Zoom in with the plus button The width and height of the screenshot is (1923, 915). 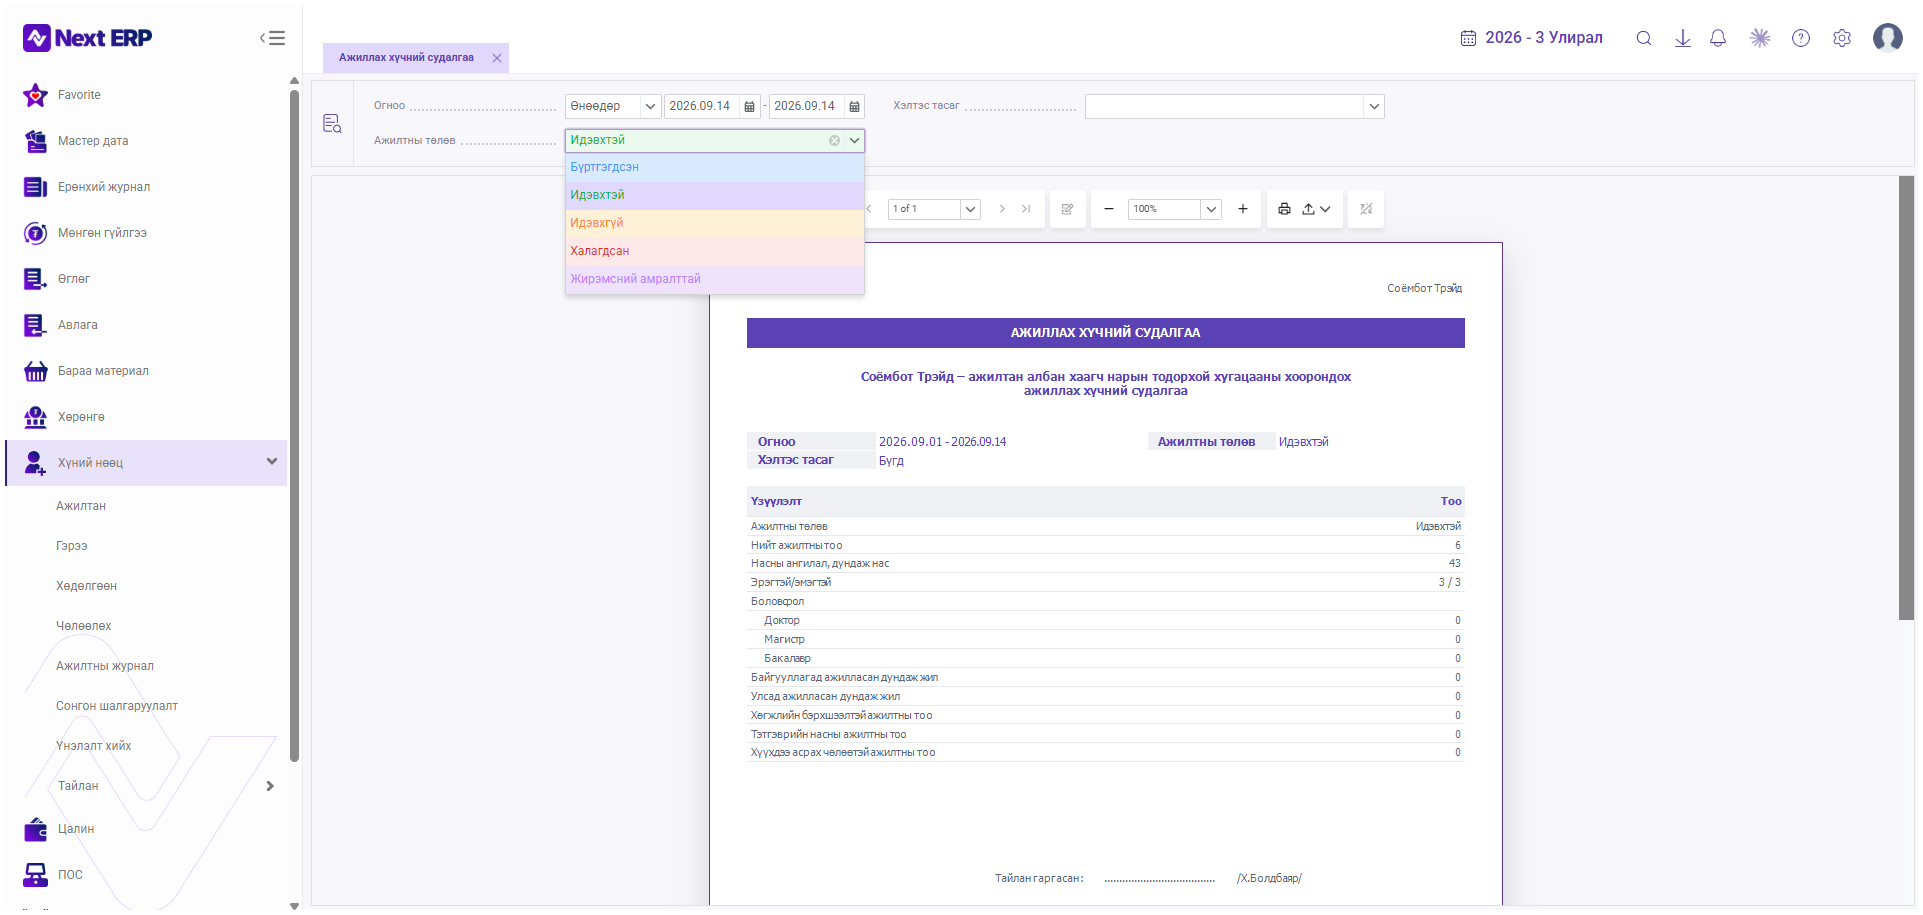[1243, 209]
